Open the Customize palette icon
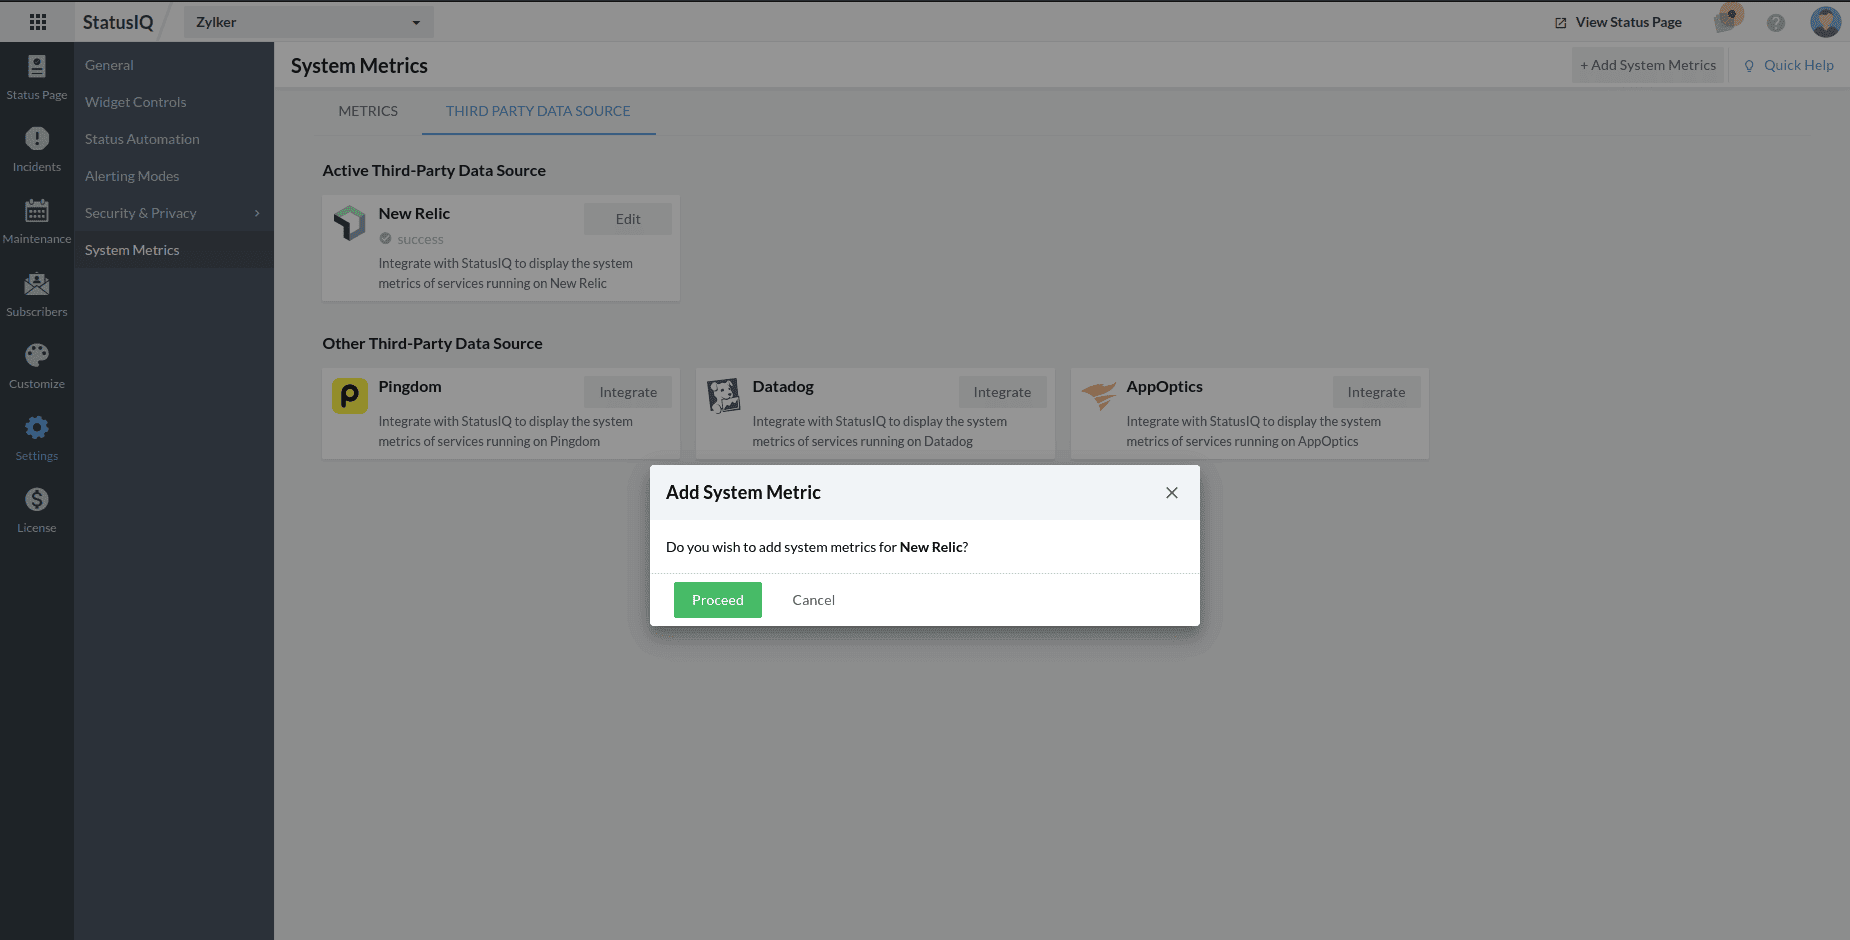Viewport: 1850px width, 940px height. coord(37,357)
